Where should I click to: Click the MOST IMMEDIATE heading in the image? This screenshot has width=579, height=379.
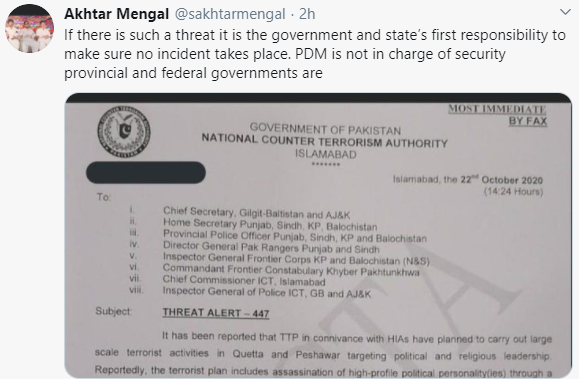(497, 109)
